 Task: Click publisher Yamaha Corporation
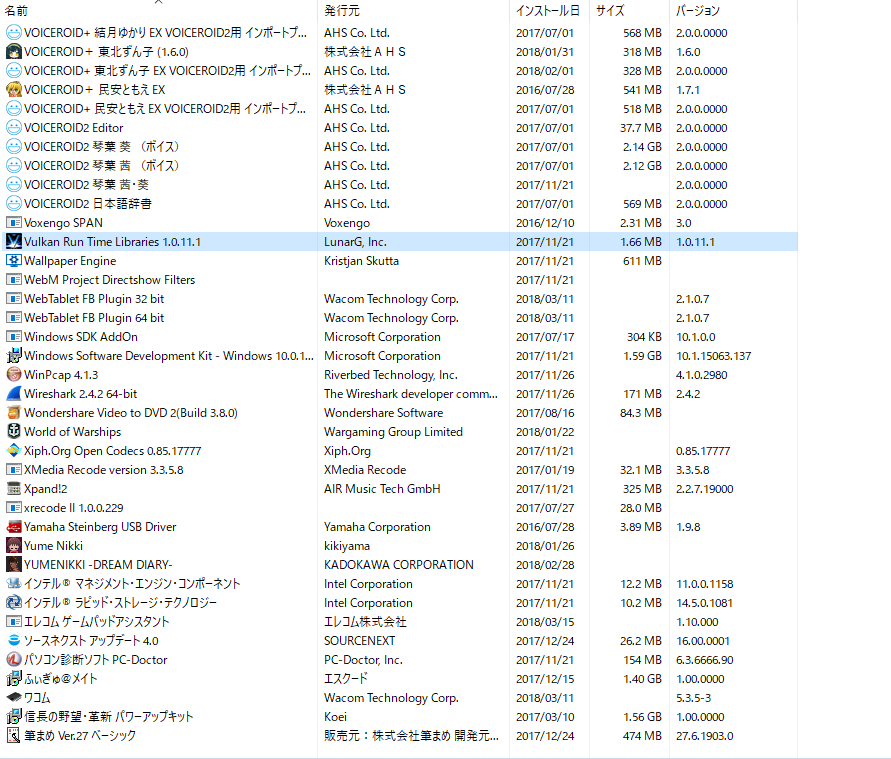(x=377, y=527)
